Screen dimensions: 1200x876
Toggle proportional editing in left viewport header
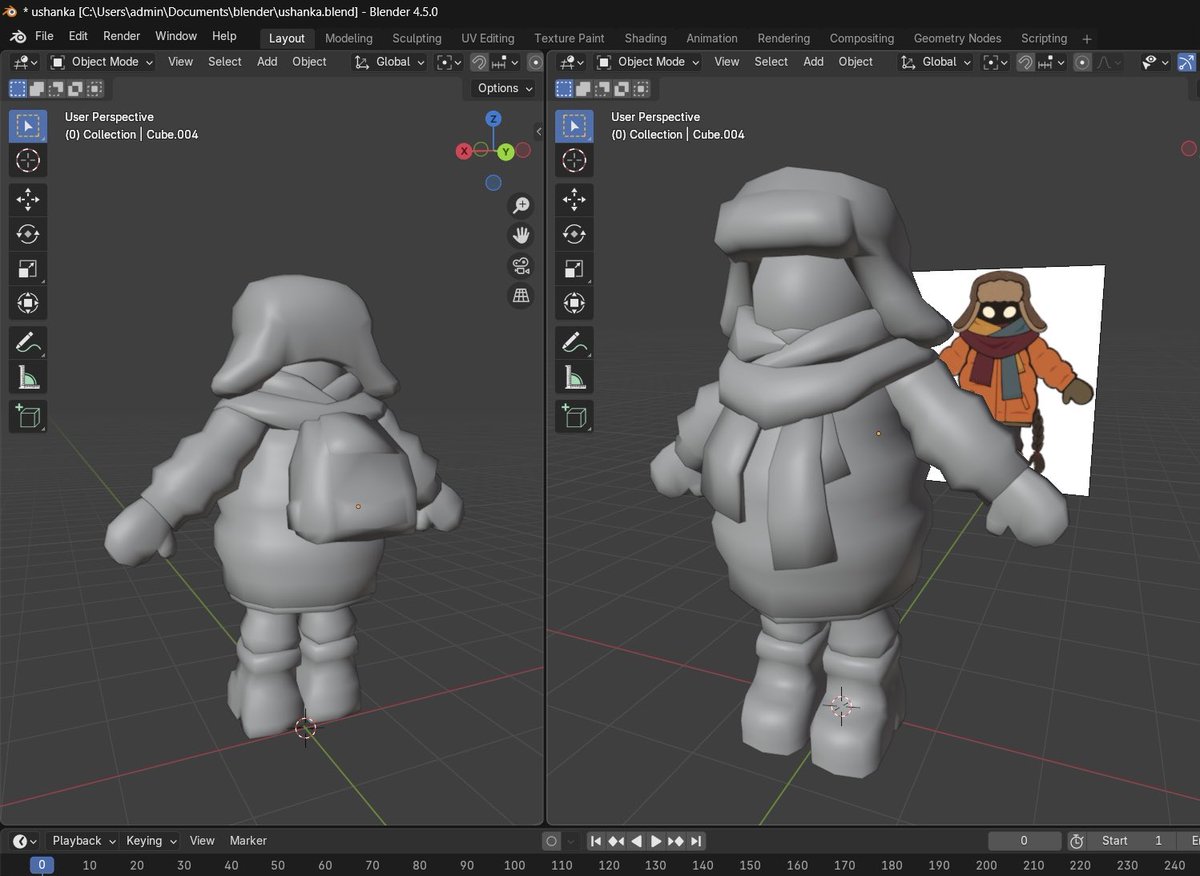[x=535, y=62]
